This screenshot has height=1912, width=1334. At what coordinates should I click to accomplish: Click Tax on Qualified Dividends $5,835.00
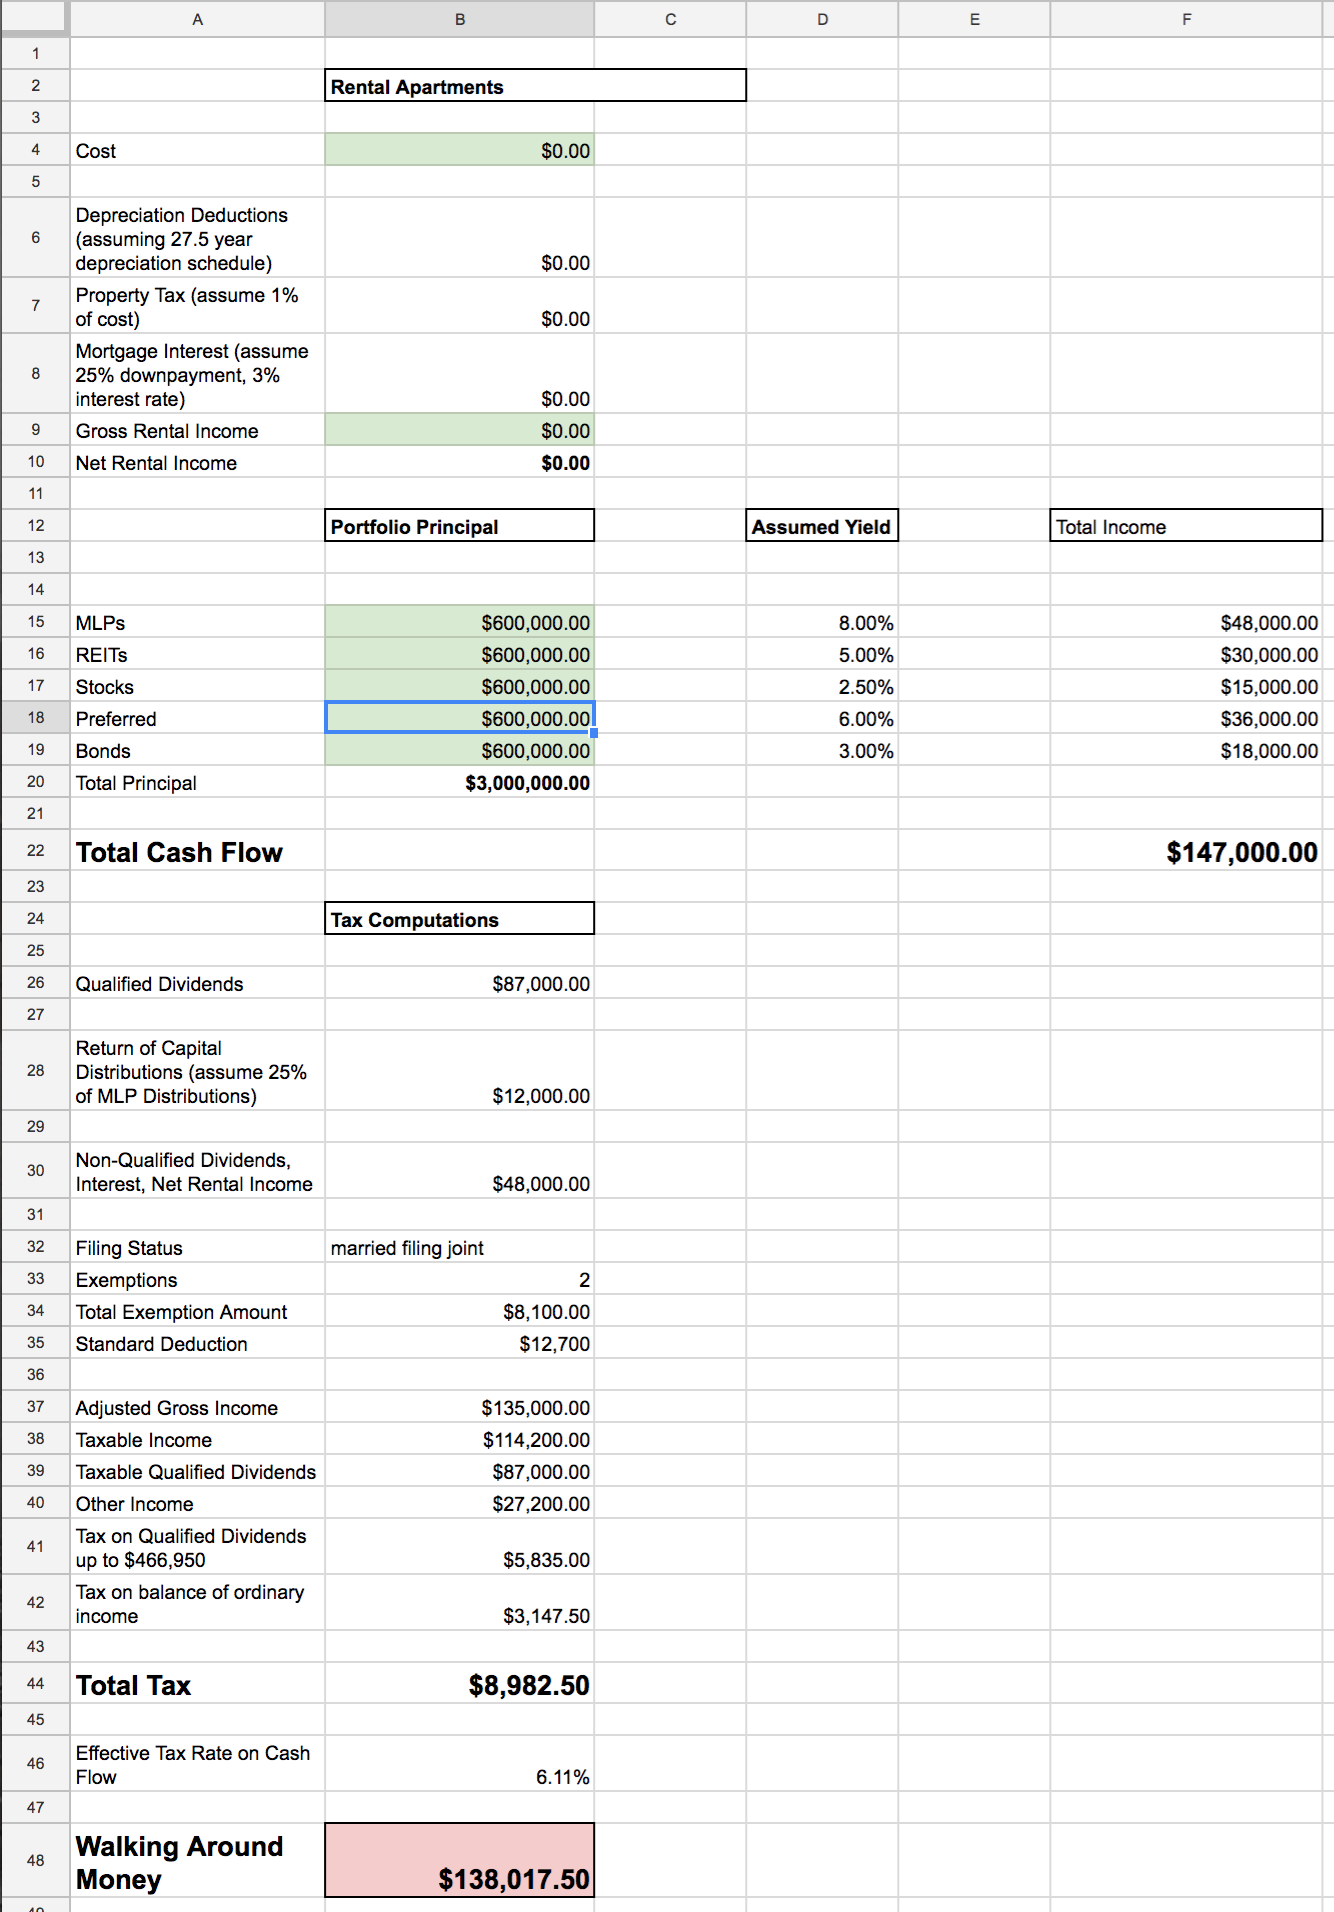click(460, 1547)
